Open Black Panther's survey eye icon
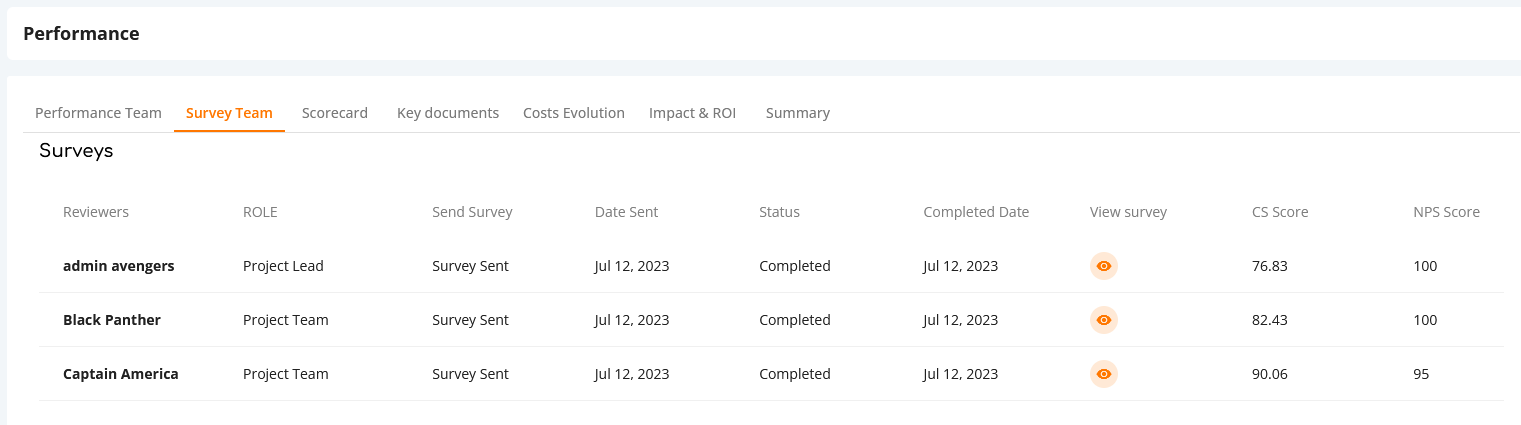Screen dimensions: 1521x425 pyautogui.click(x=1104, y=320)
